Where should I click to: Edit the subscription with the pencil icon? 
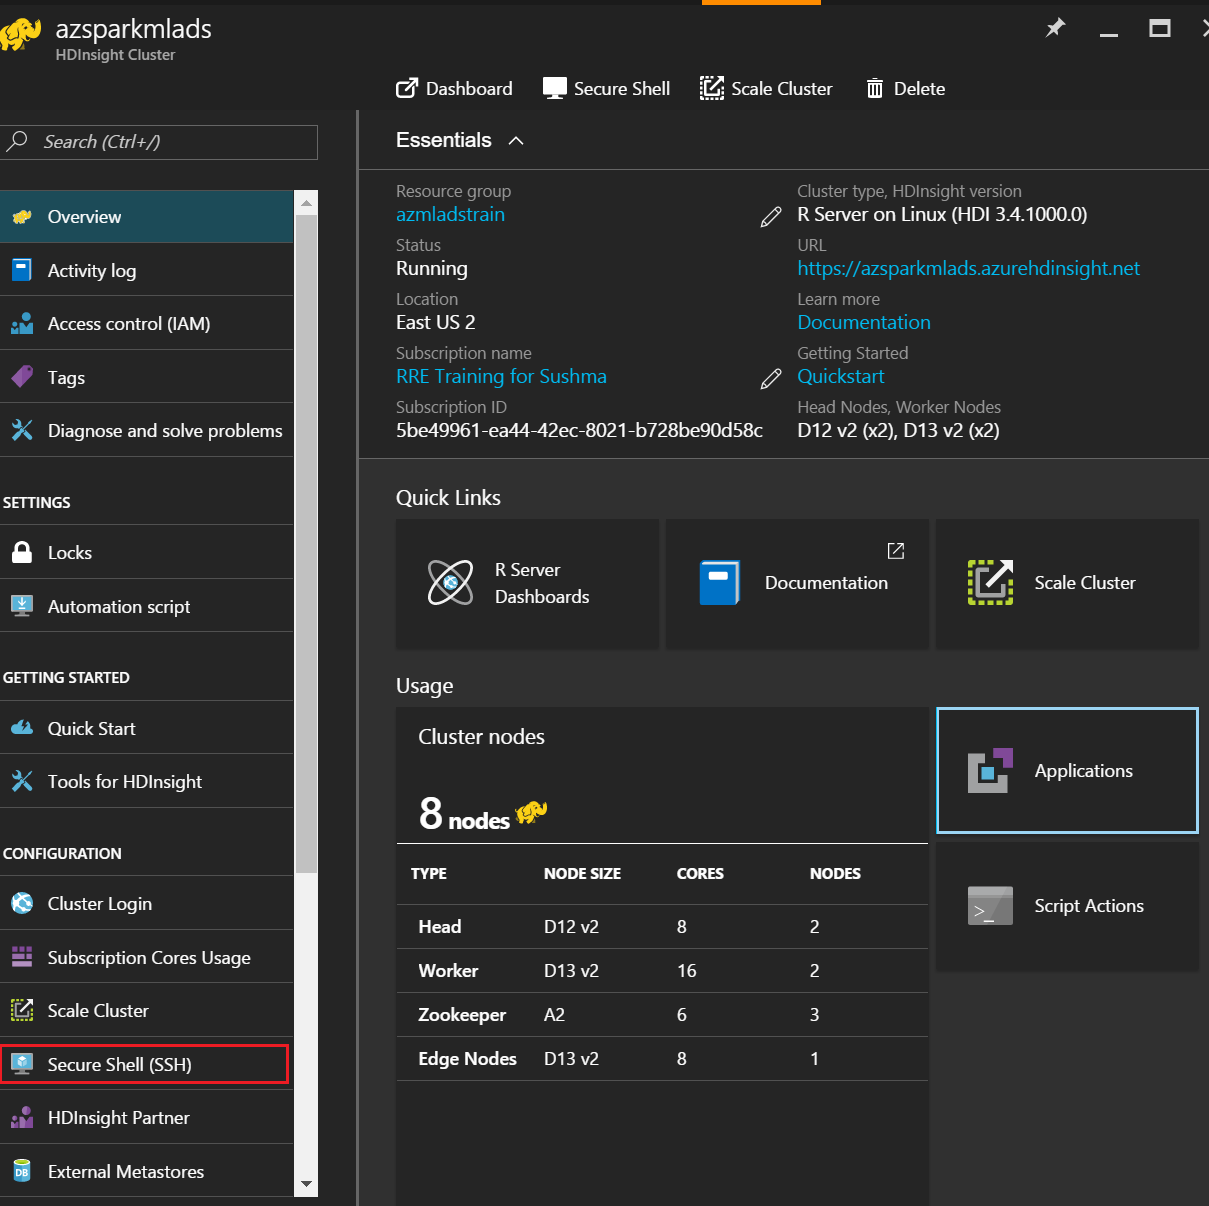pos(771,379)
